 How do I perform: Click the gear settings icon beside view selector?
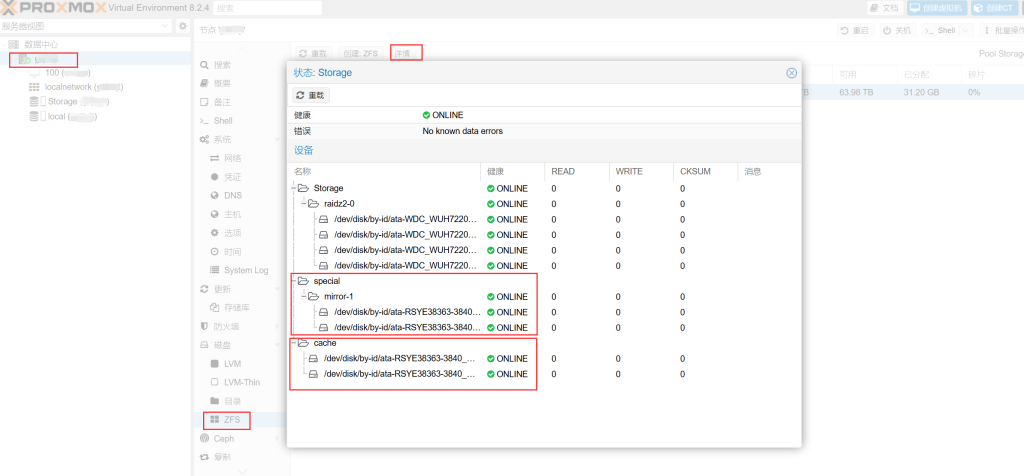[x=183, y=26]
